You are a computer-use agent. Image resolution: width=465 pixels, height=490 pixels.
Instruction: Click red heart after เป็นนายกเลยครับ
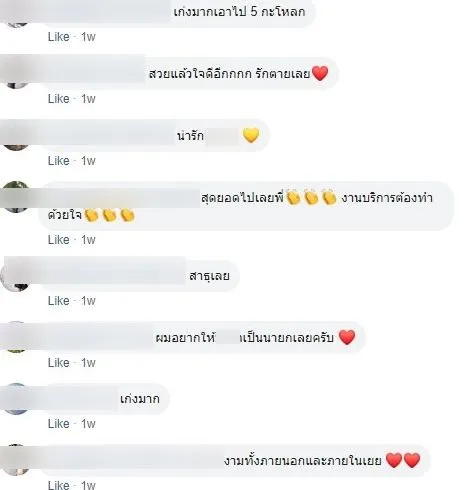point(347,337)
